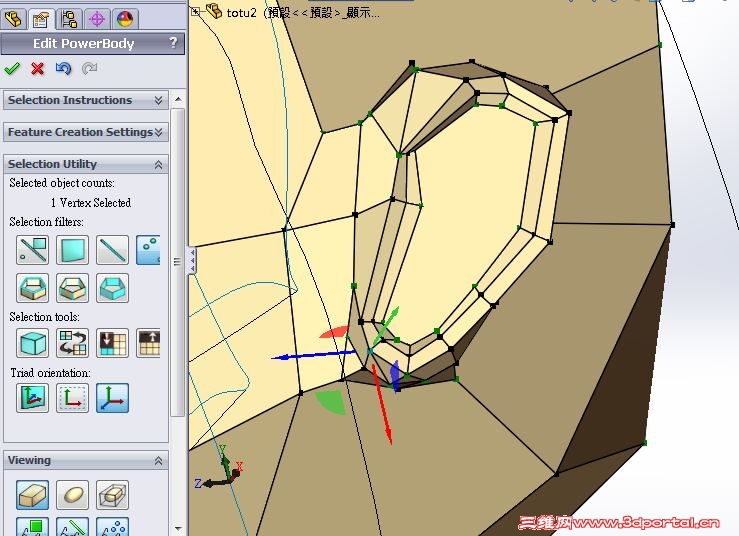Open the FeatureManager design tree tab
739x536 pixels.
(x=13, y=19)
